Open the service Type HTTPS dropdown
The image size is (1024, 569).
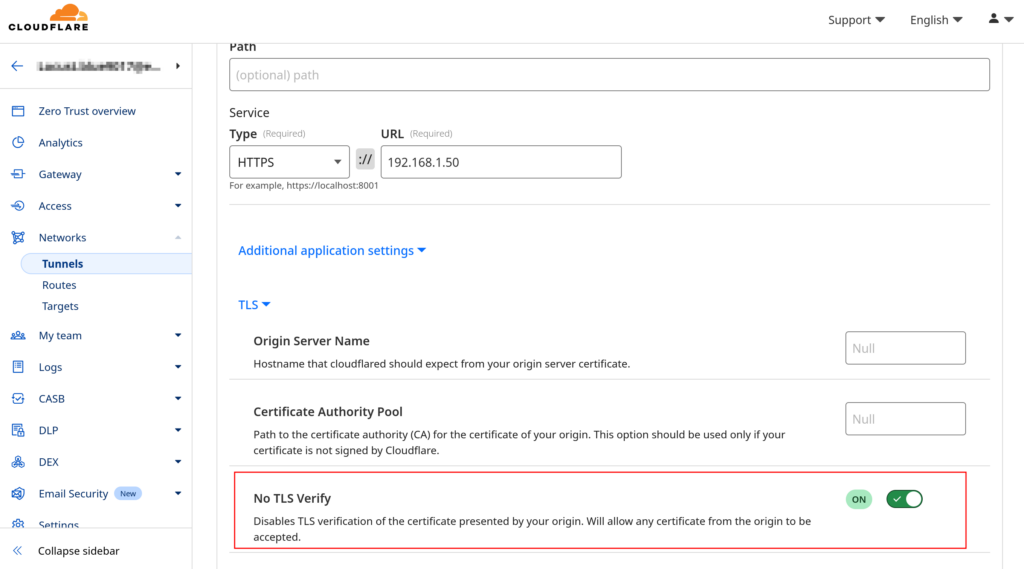(289, 162)
